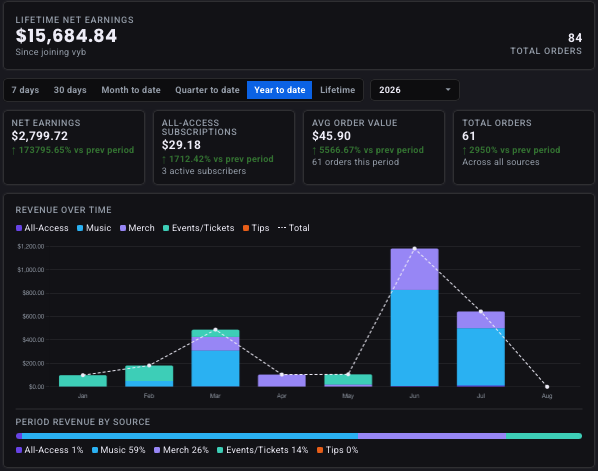Click the June revenue bar
Screen dimensions: 598x471
[415, 317]
